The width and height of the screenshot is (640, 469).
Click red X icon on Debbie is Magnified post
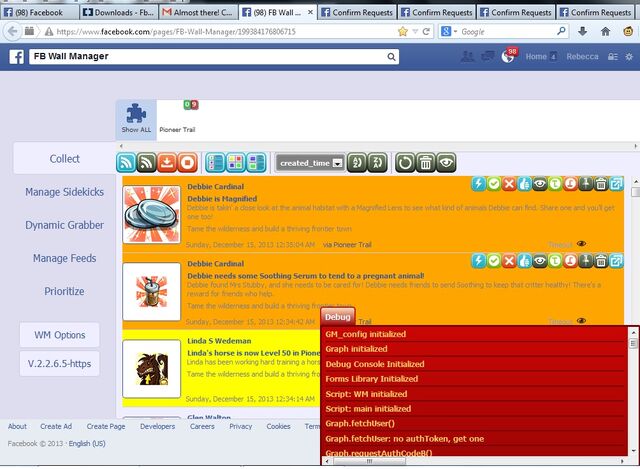[509, 184]
